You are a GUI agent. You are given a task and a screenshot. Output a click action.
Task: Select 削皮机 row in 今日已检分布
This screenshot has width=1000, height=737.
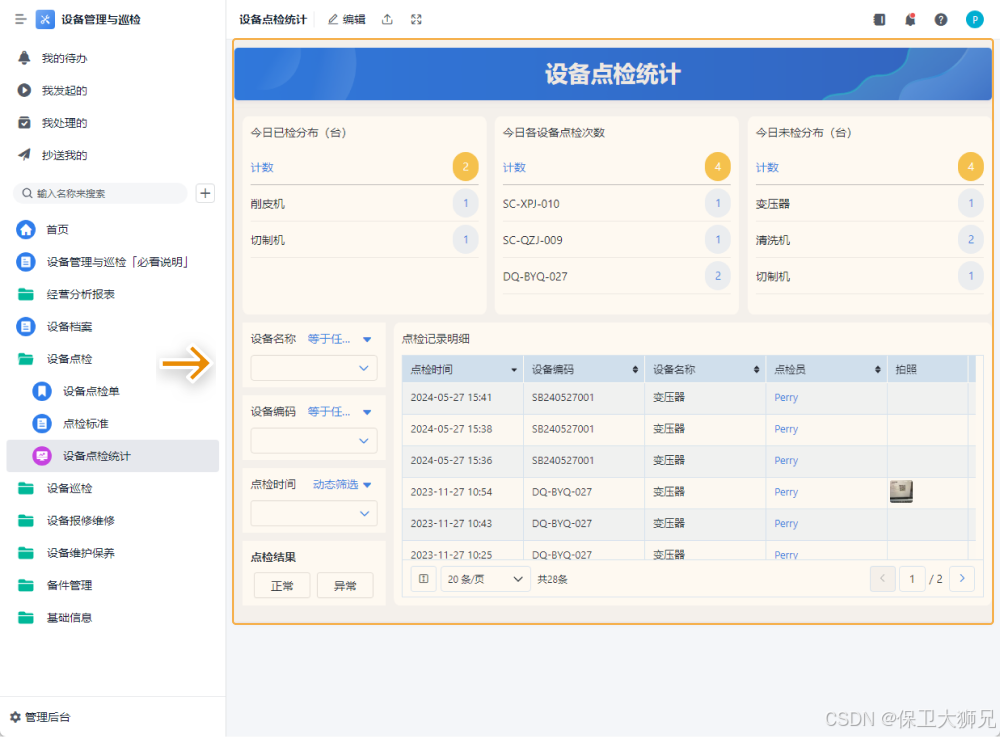[x=364, y=203]
